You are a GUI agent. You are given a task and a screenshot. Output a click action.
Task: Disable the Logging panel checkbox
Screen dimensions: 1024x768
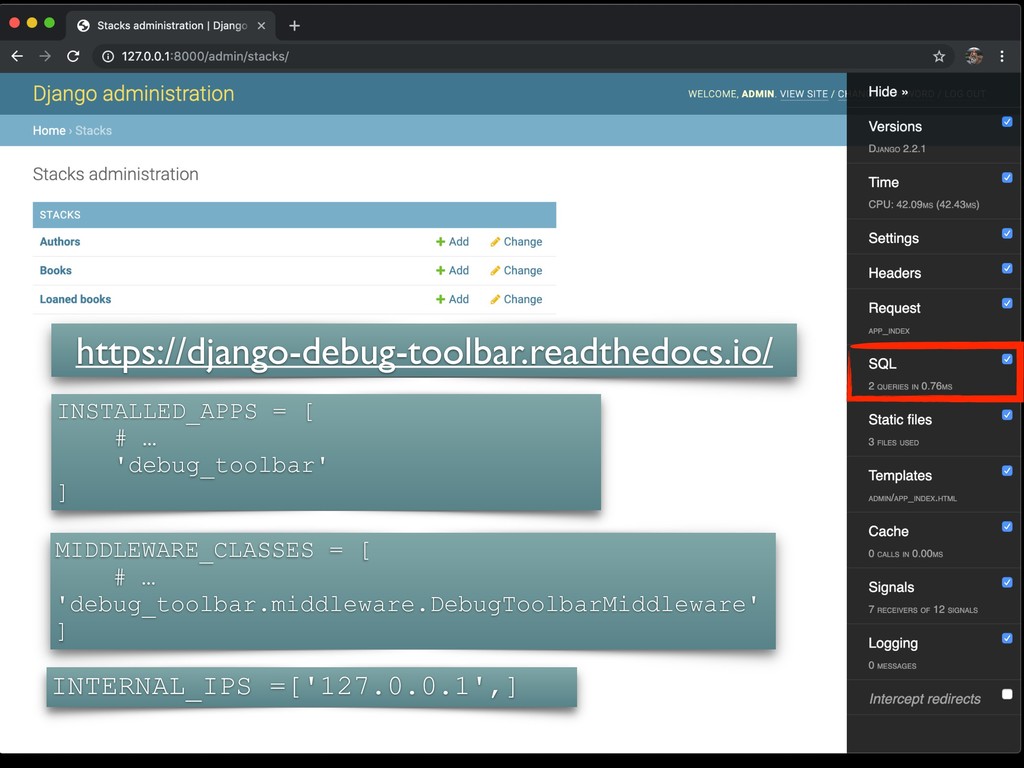click(x=1007, y=638)
